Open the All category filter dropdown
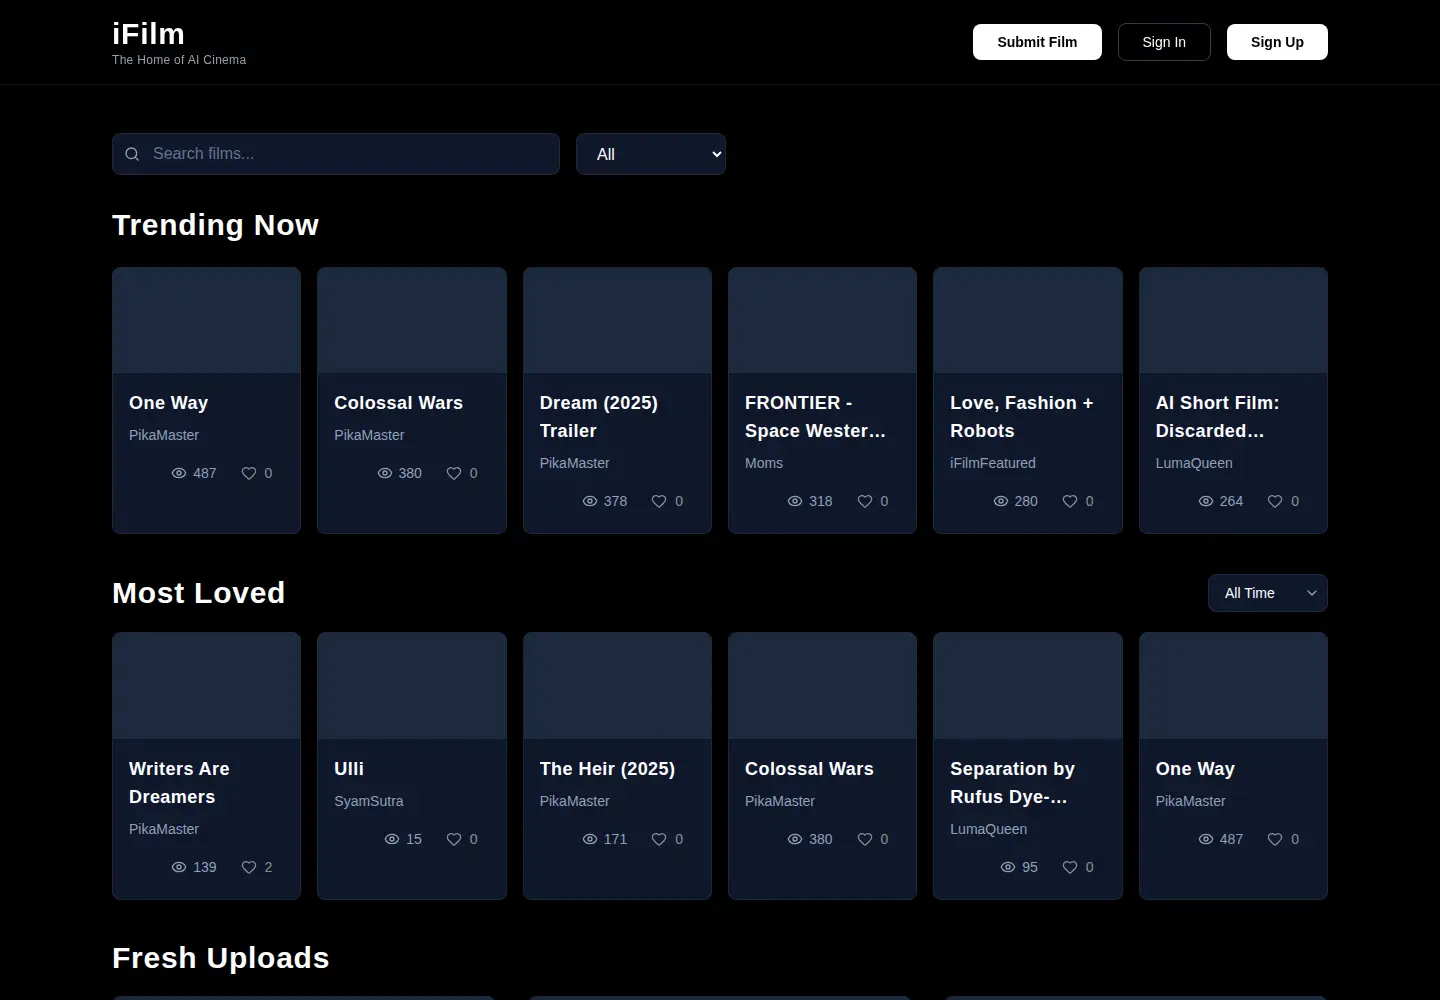Image resolution: width=1440 pixels, height=1000 pixels. (x=651, y=154)
